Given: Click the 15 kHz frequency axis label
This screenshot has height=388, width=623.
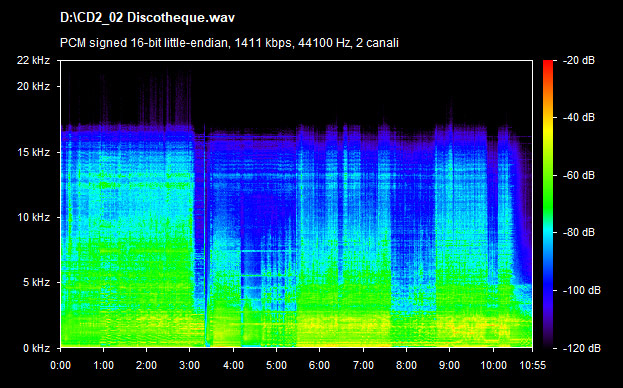Looking at the screenshot, I should tap(33, 152).
